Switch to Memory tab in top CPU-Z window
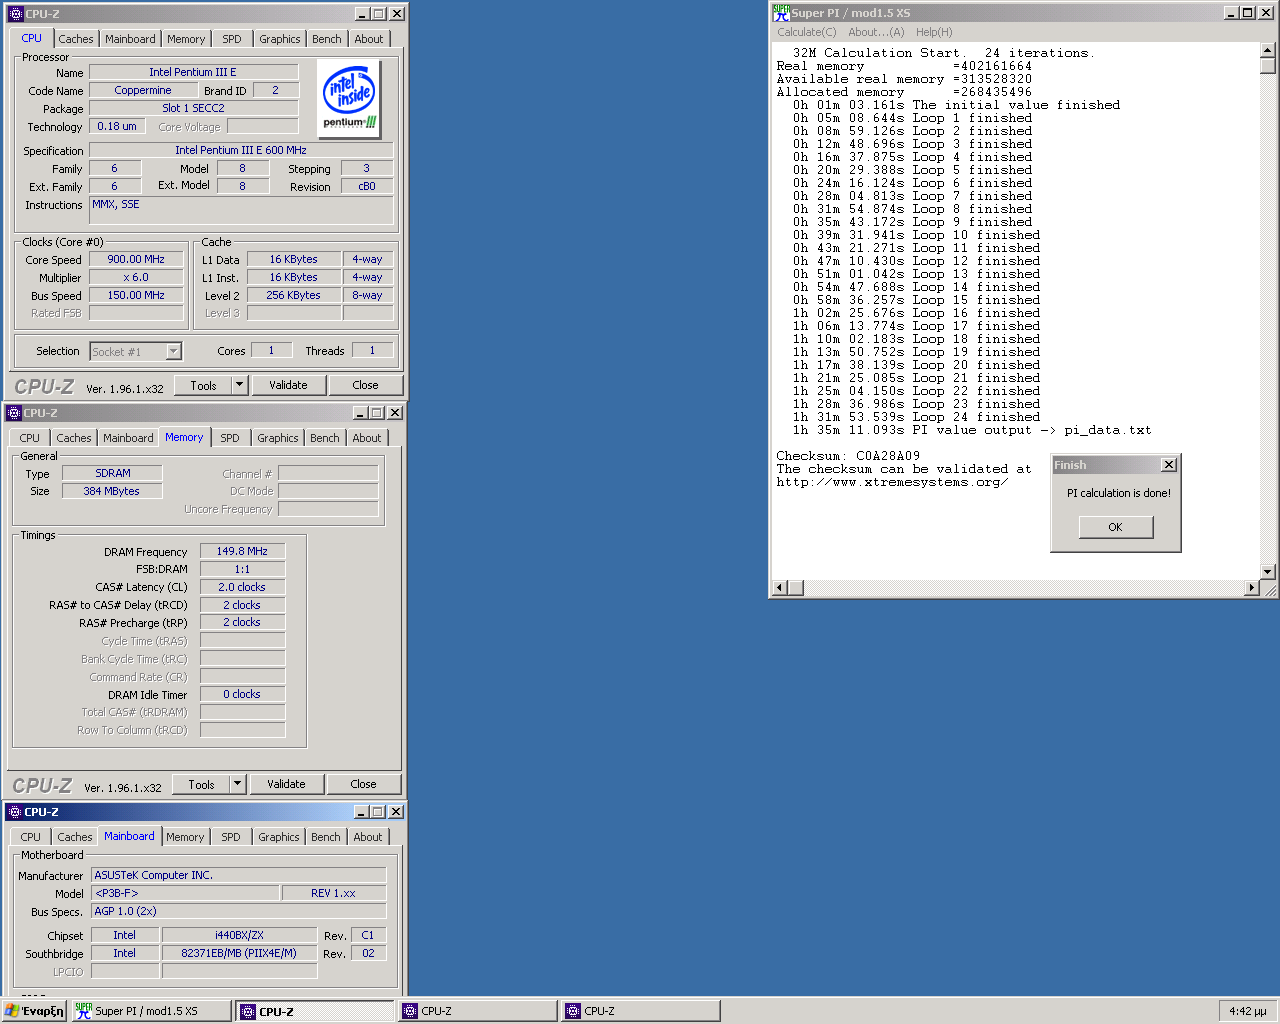The image size is (1280, 1024). tap(186, 39)
